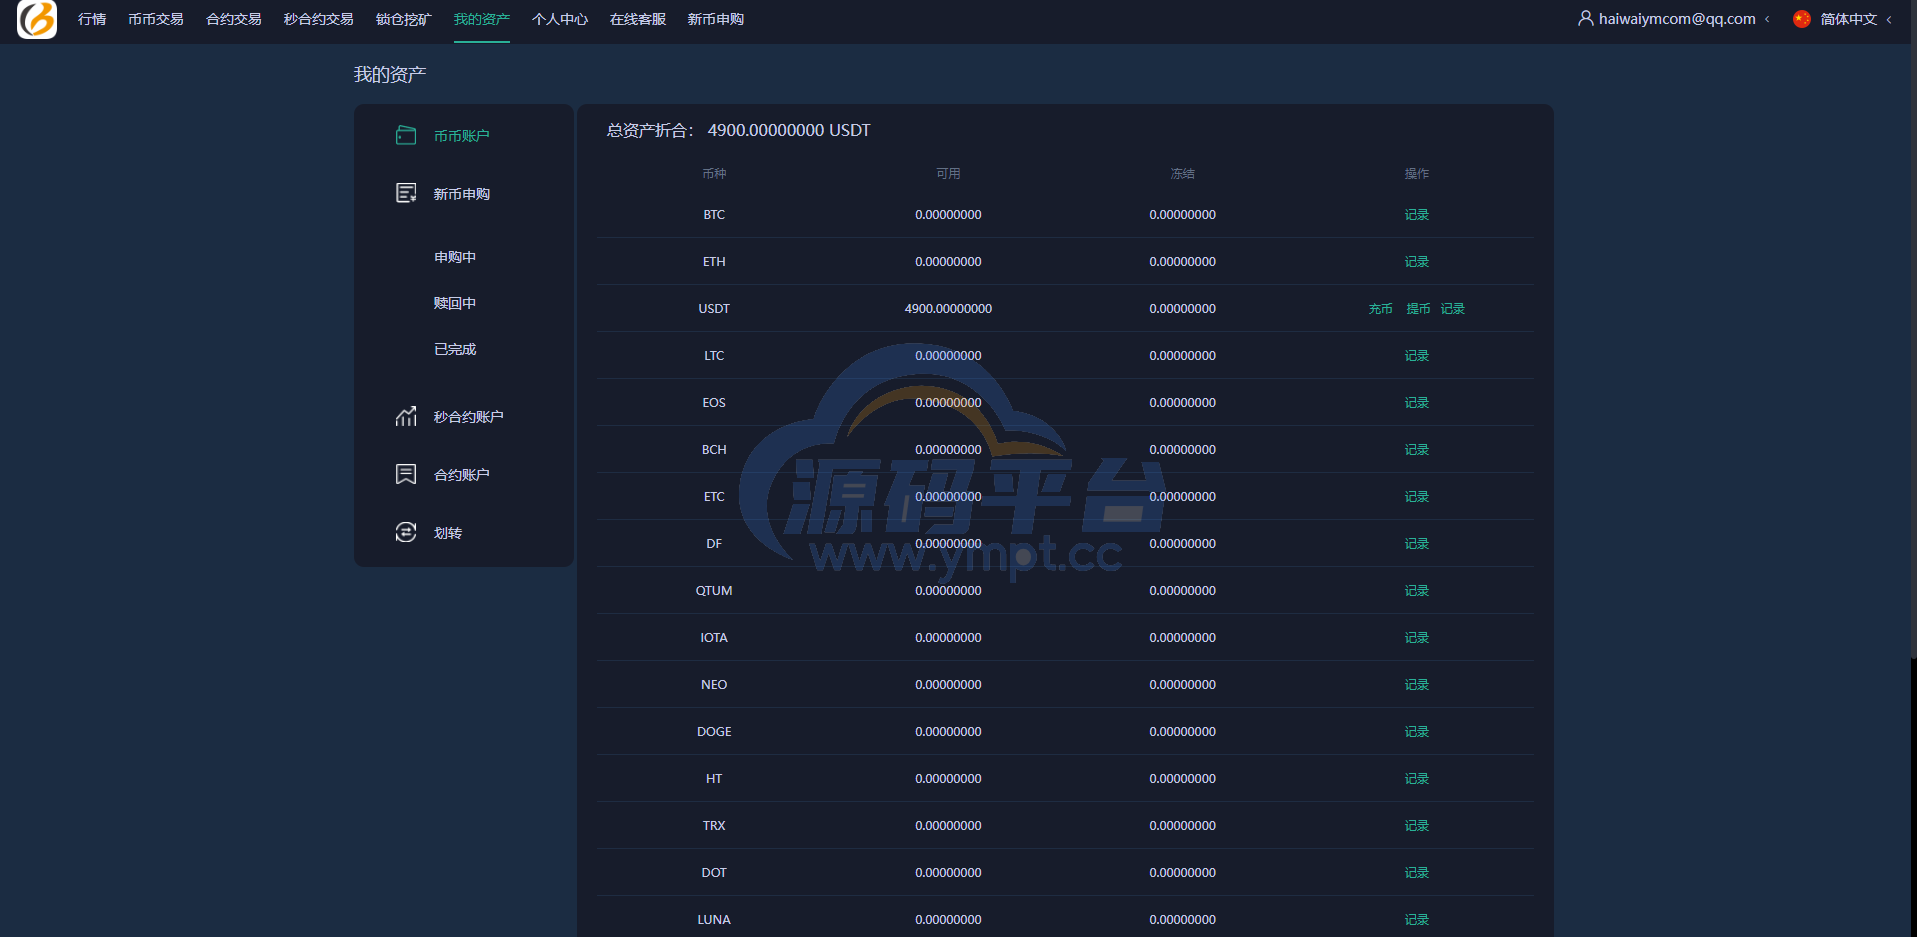Open 记录 for the DOT row

tap(1417, 872)
